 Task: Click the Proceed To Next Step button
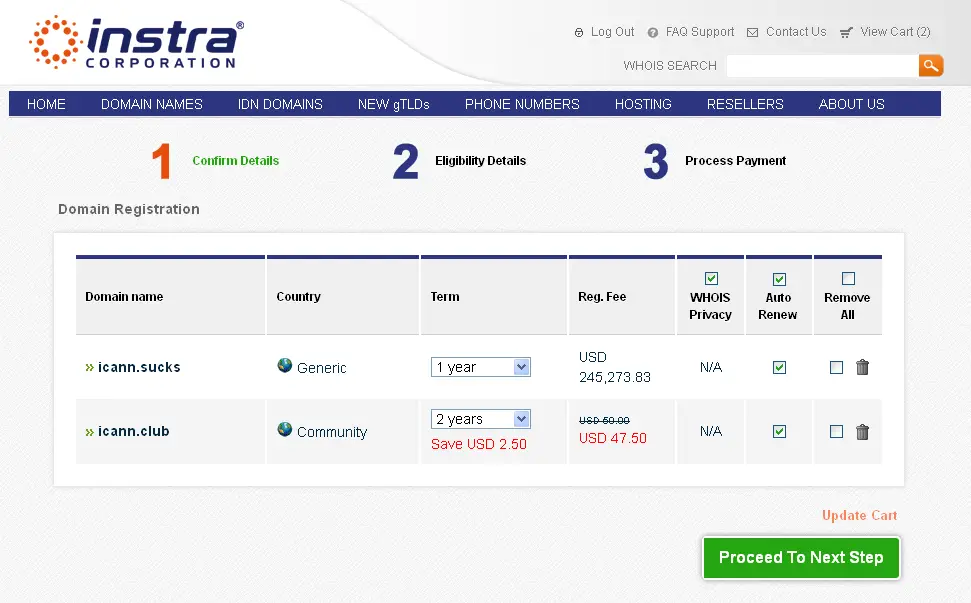coord(801,557)
